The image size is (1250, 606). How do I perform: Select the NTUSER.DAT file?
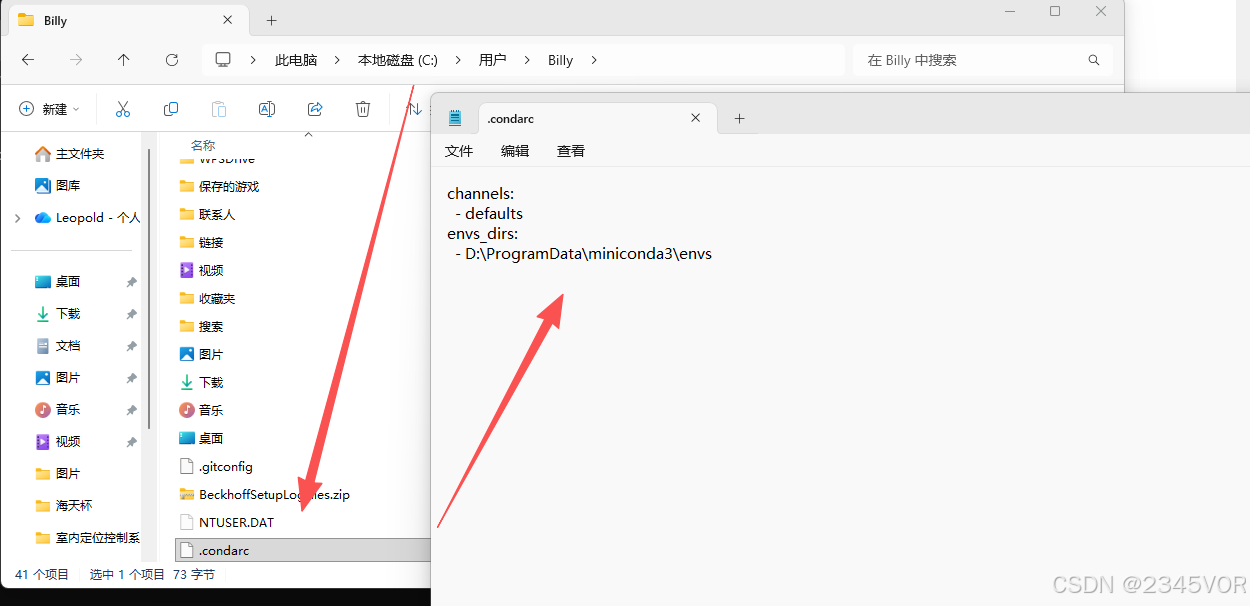tap(227, 522)
